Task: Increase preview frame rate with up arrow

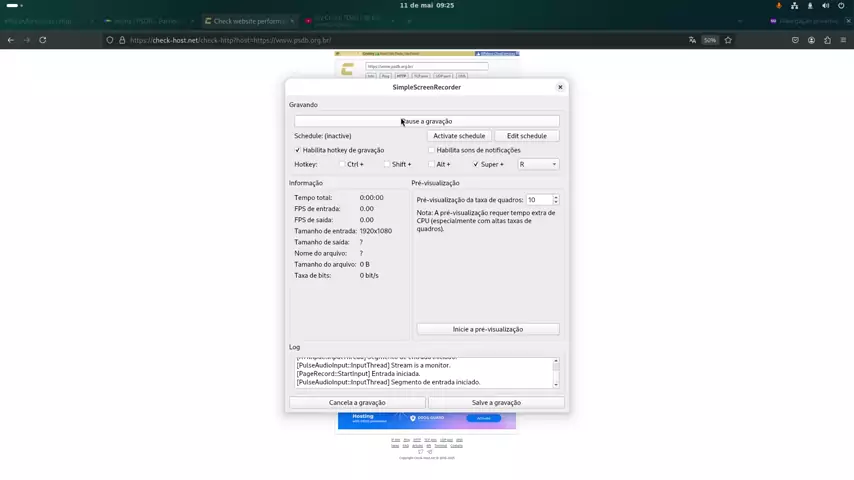Action: [x=556, y=197]
